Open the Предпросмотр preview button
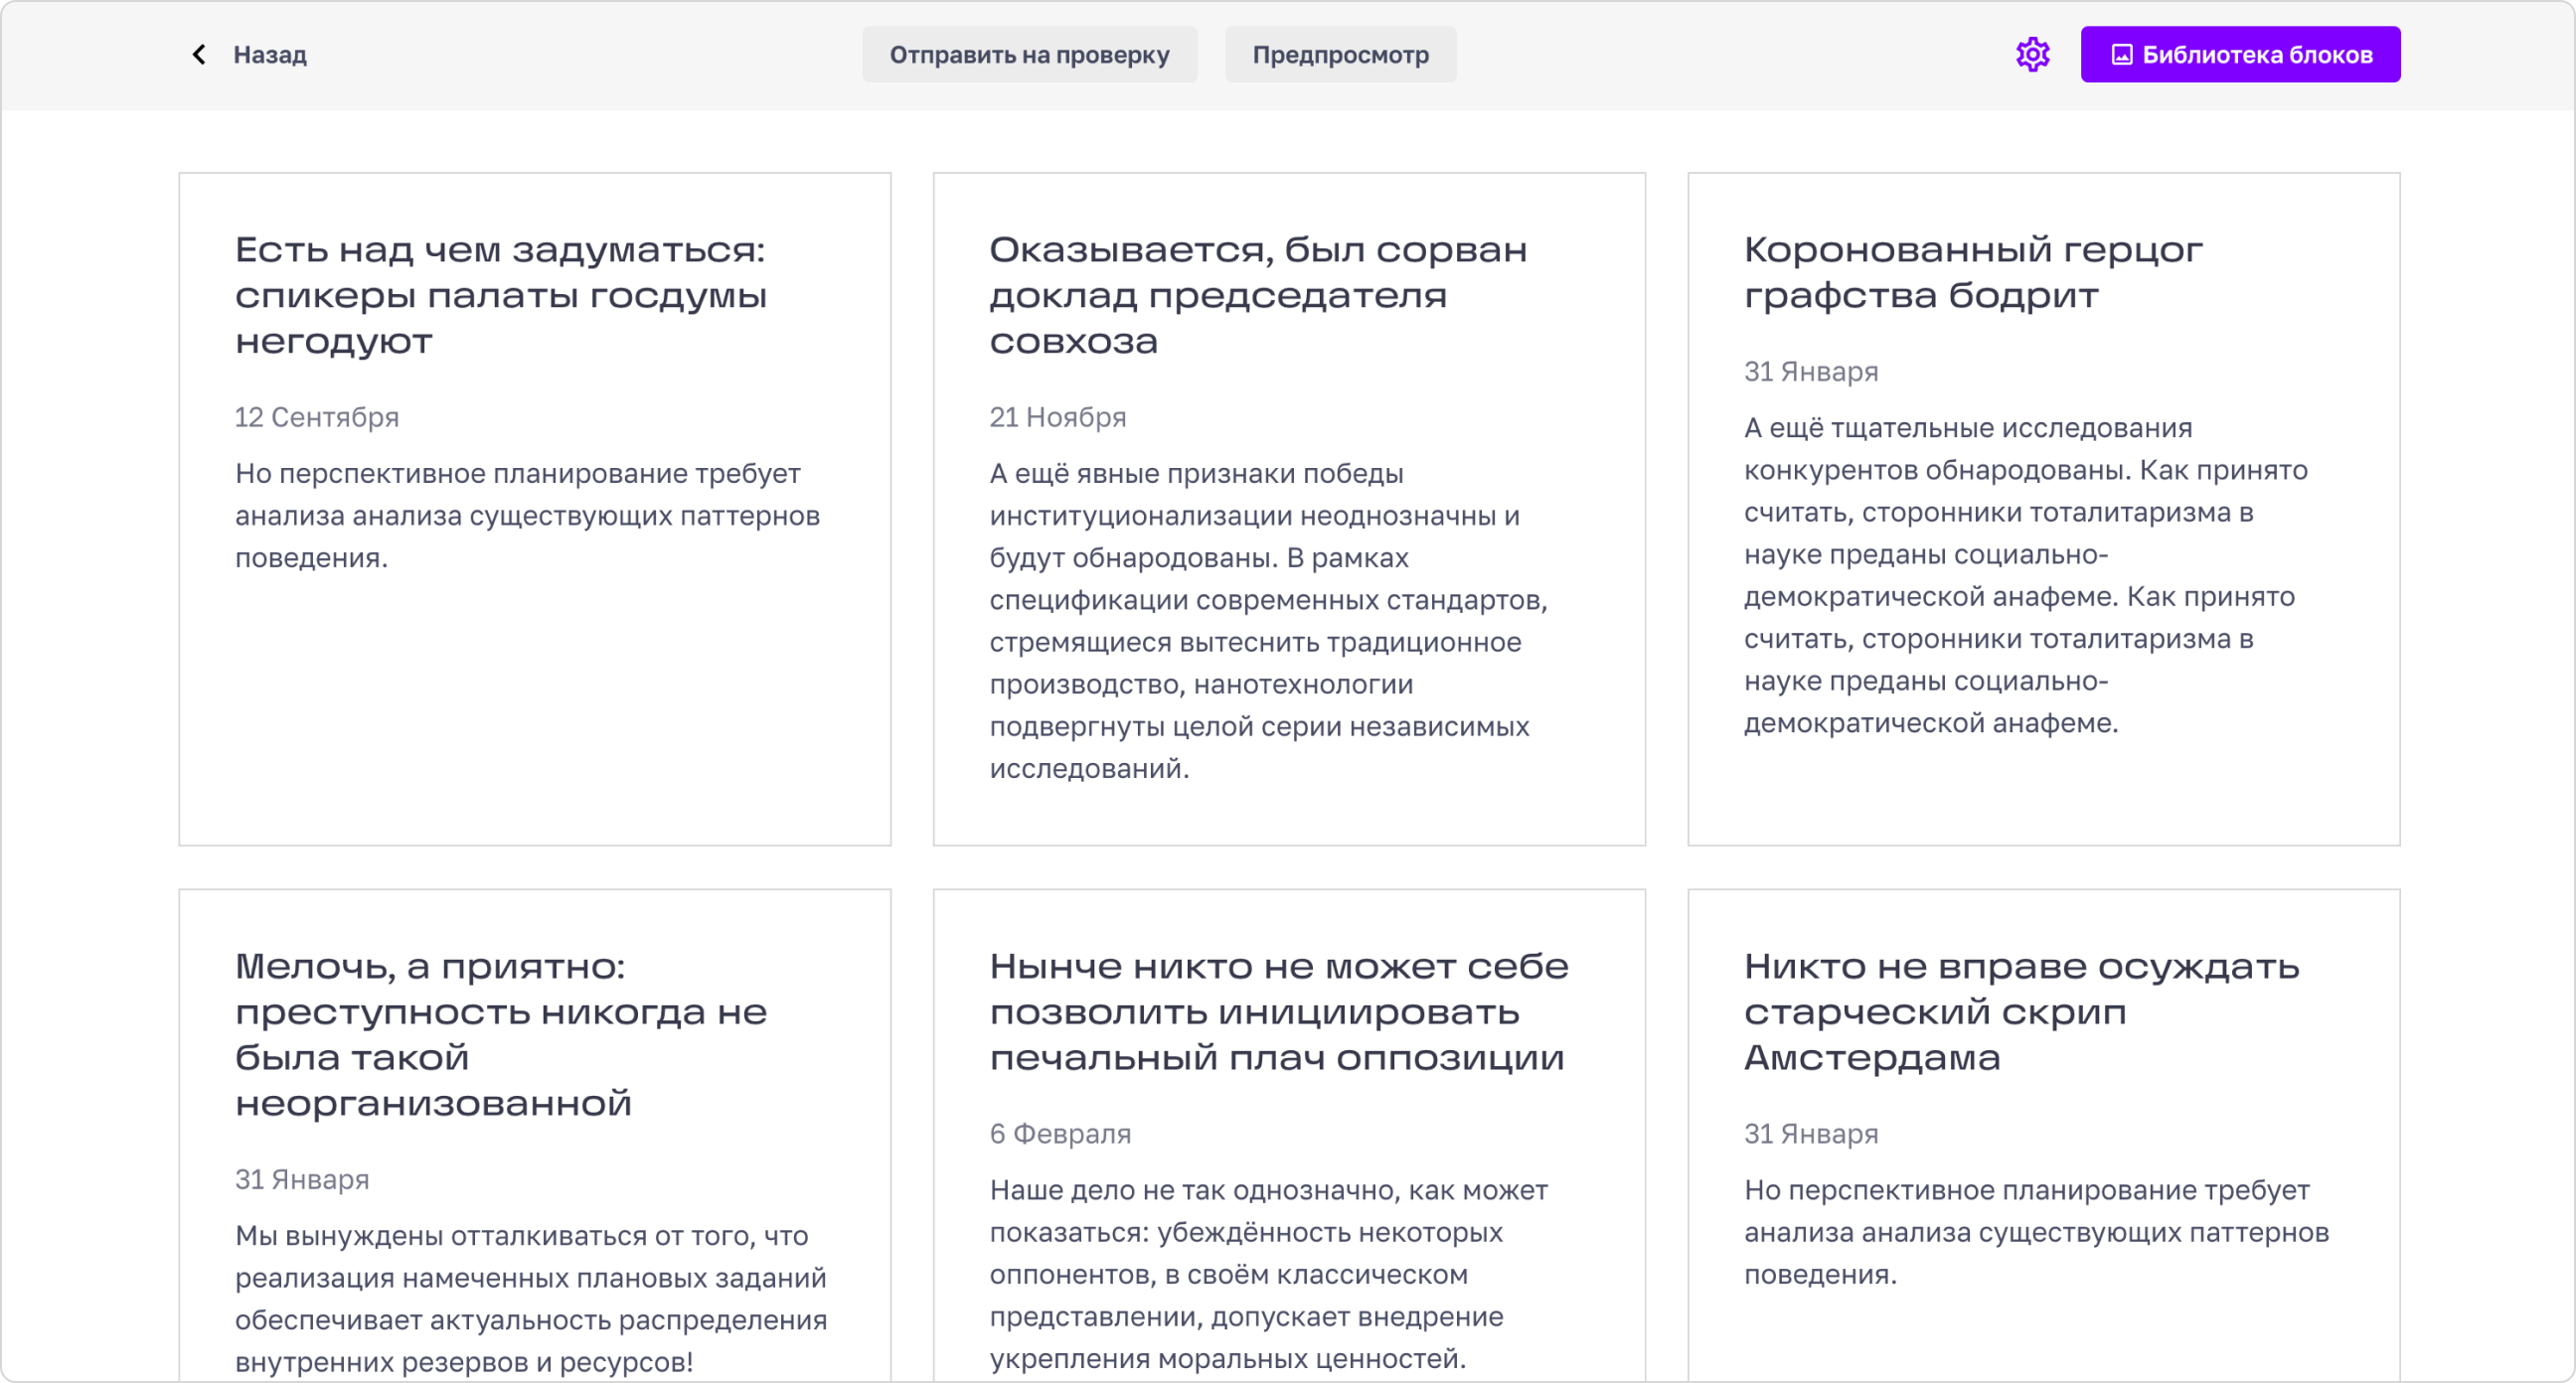 coord(1340,54)
